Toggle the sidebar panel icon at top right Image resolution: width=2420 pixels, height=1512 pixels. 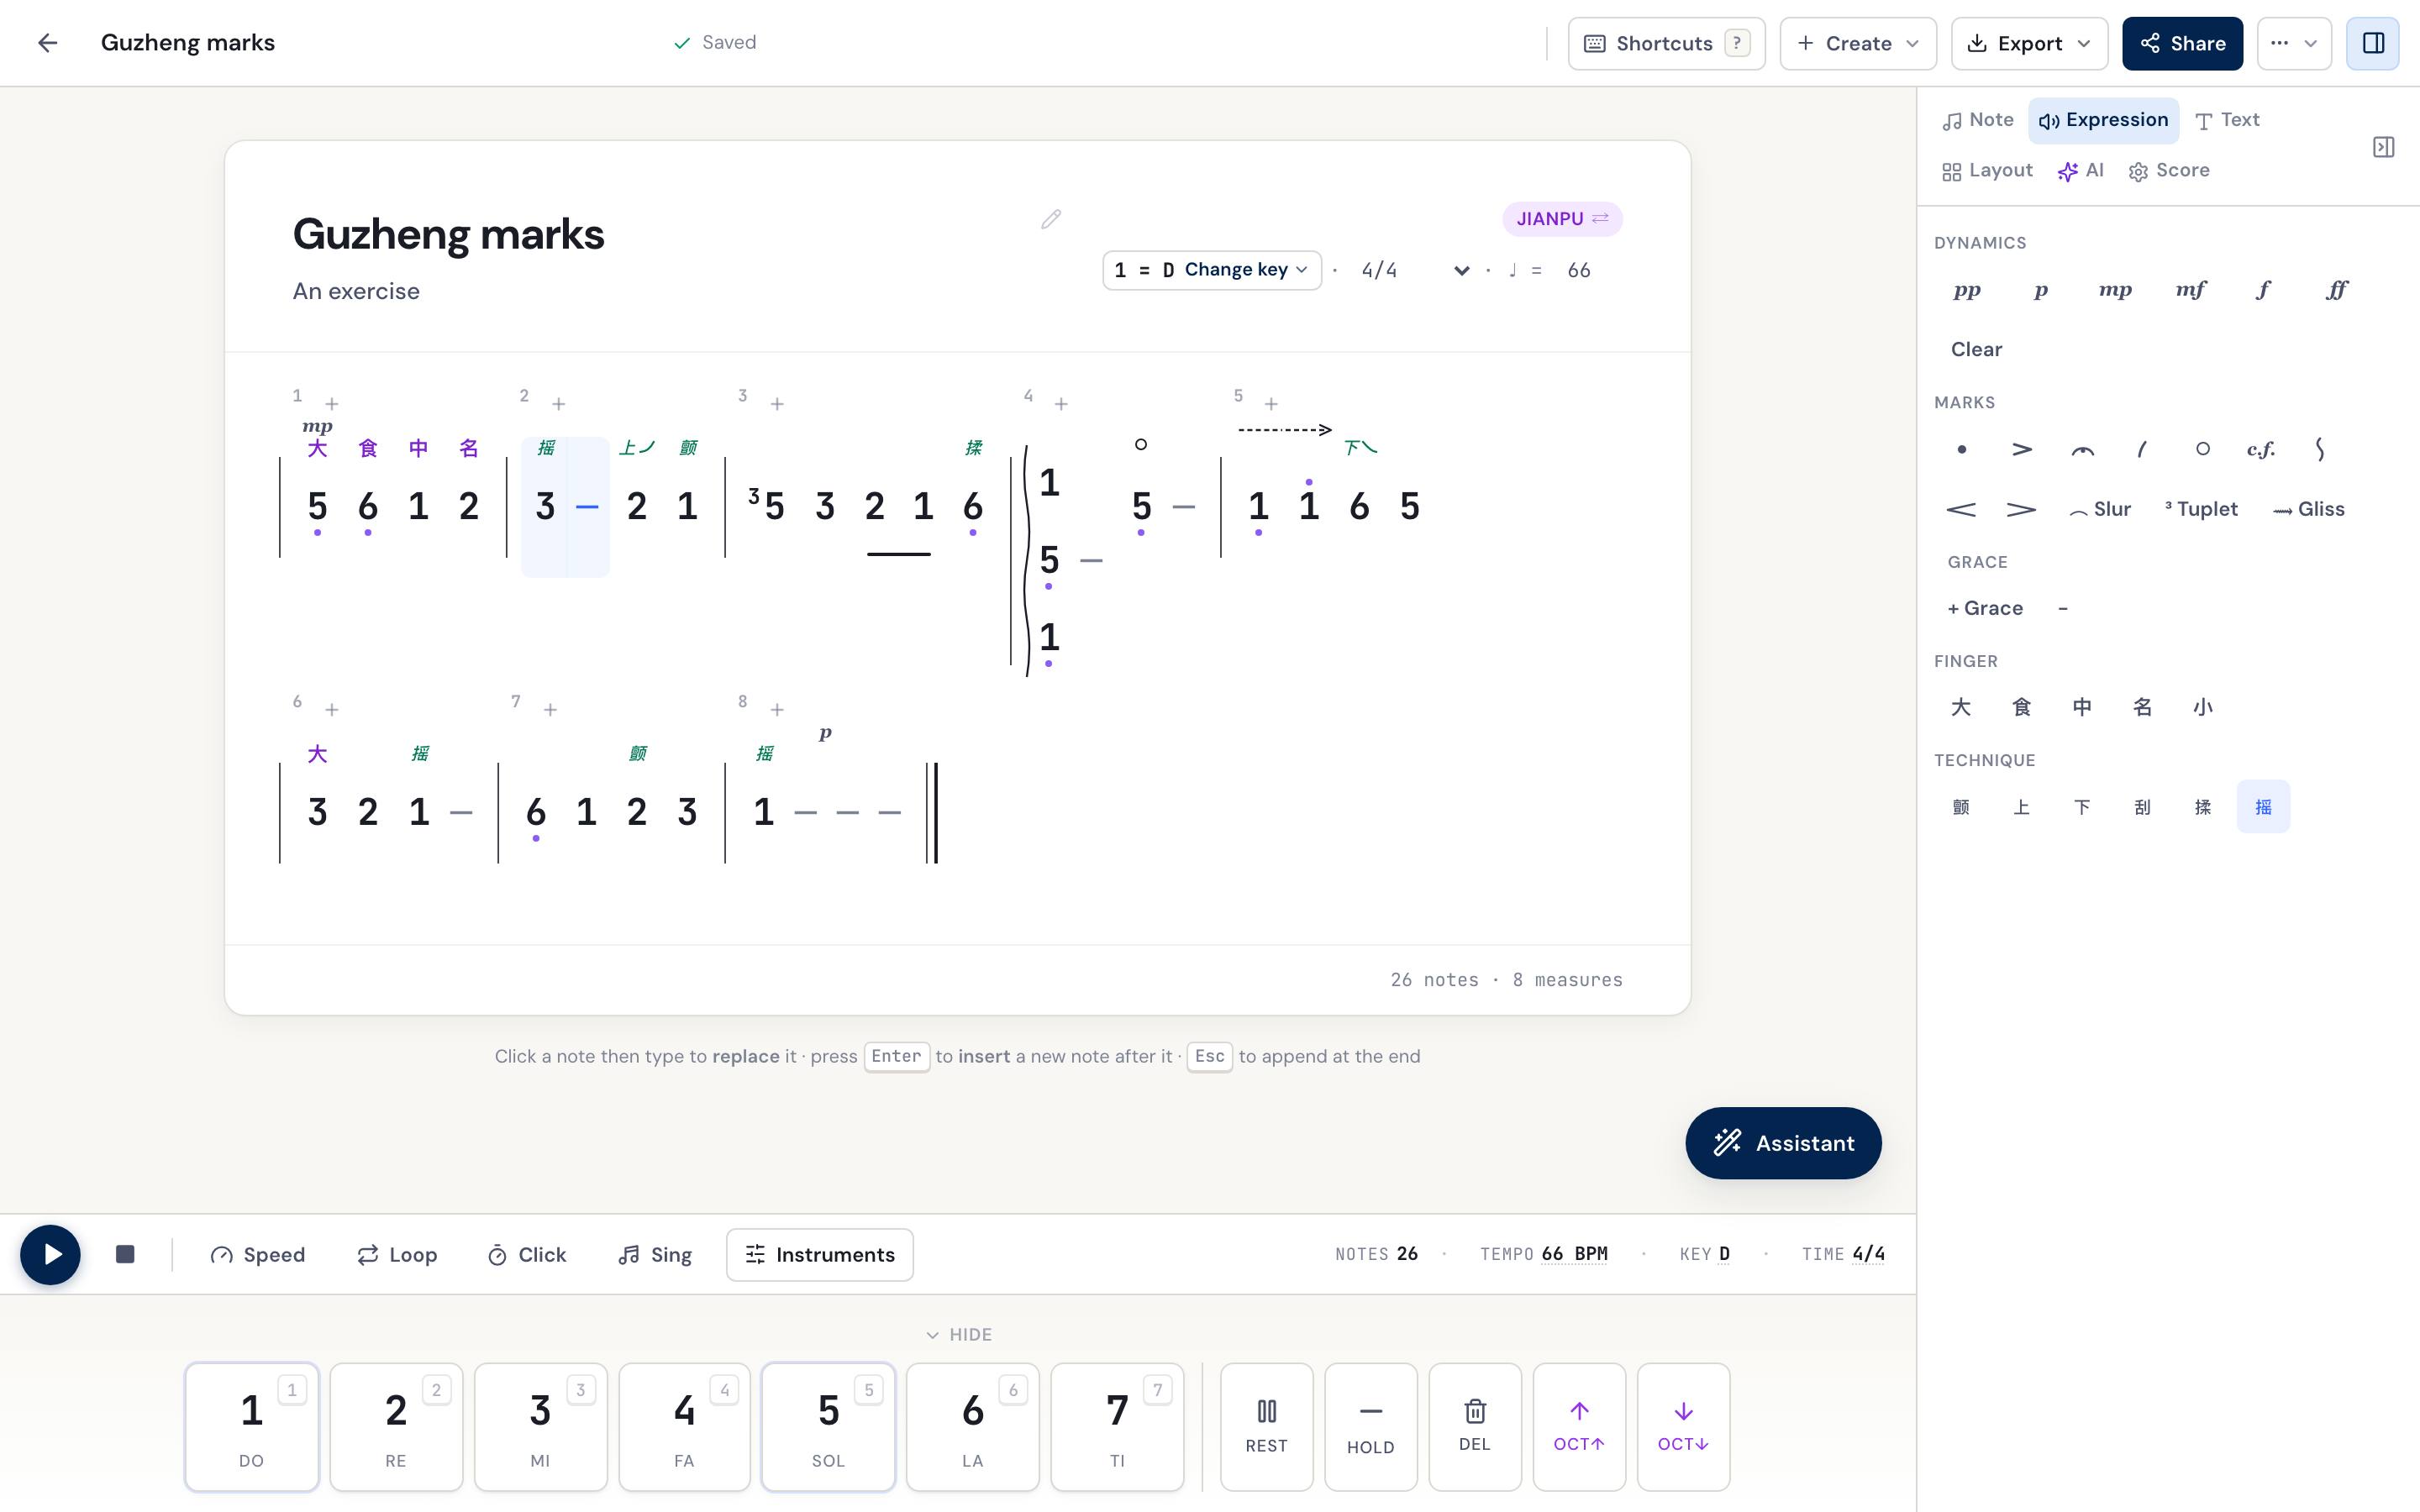(x=2372, y=43)
